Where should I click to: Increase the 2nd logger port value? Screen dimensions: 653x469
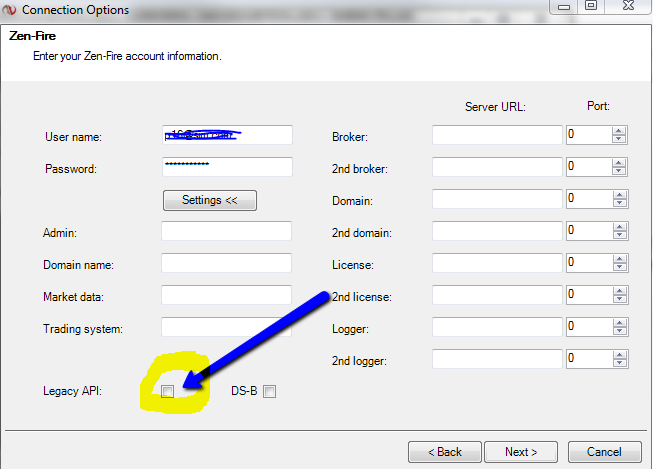pos(620,355)
